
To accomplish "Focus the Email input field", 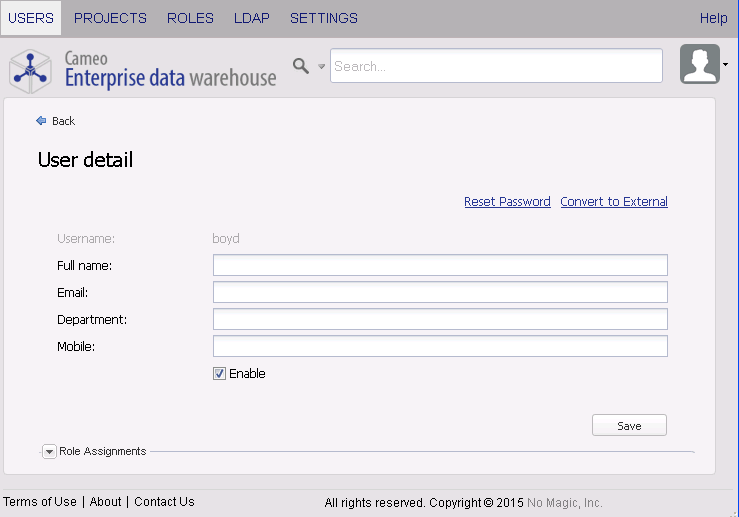I will [440, 292].
